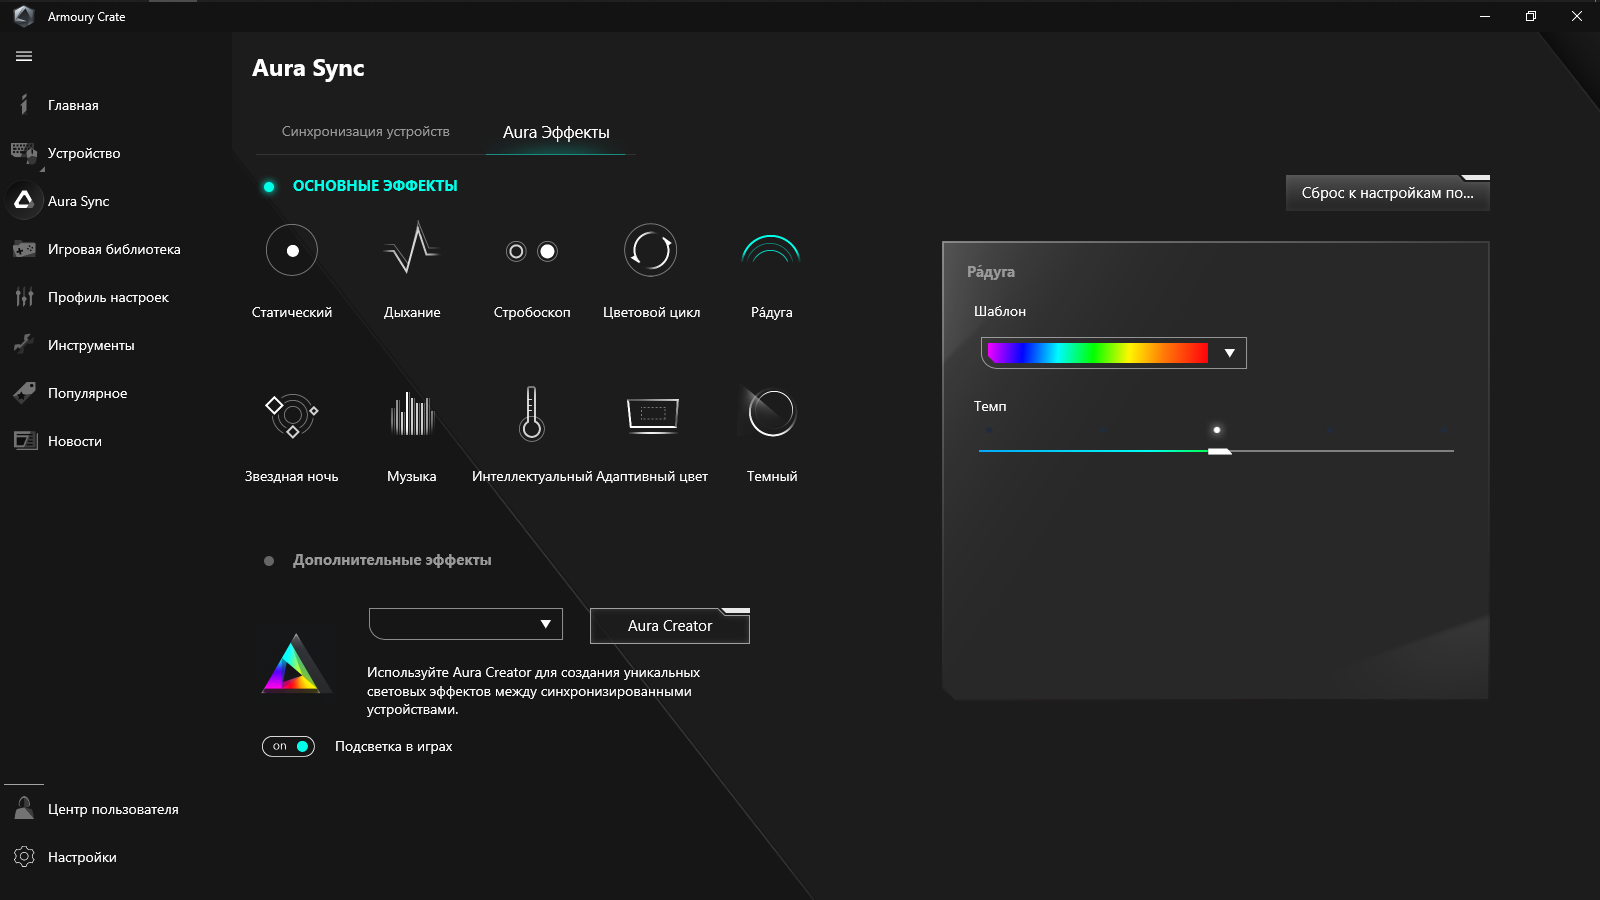This screenshot has width=1600, height=900.
Task: Switch to Aura Эффекты tab
Action: 556,133
